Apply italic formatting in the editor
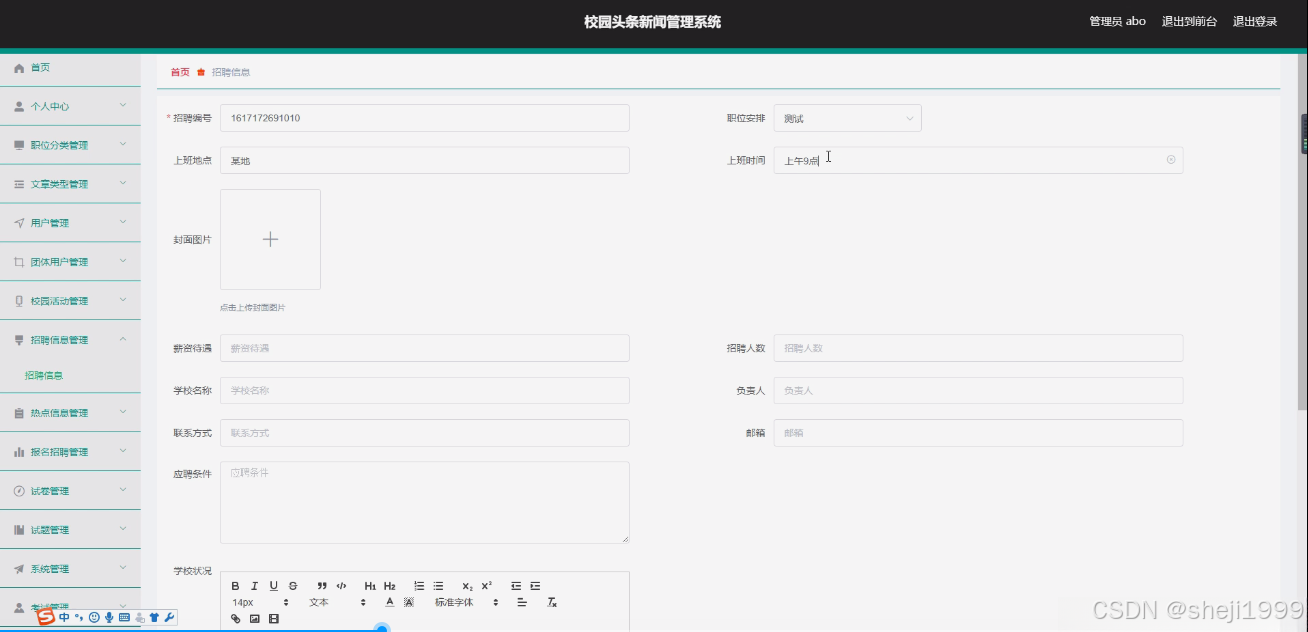Image resolution: width=1308 pixels, height=632 pixels. pos(254,586)
